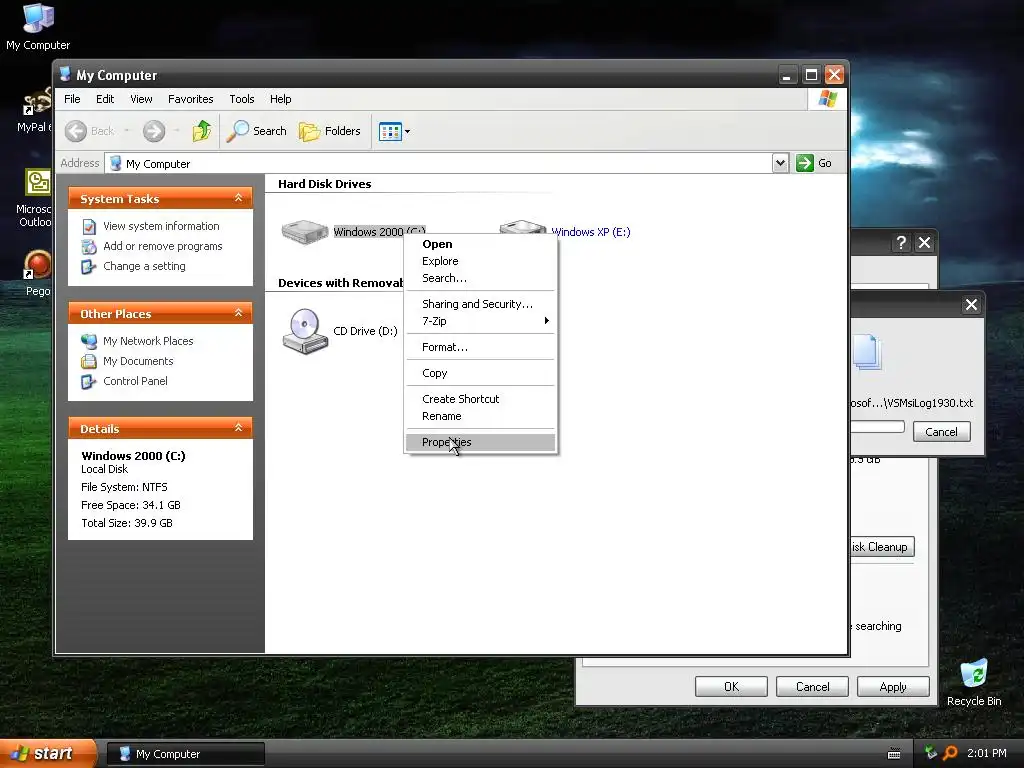Viewport: 1024px width, 768px height.
Task: Click the Go button
Action: (814, 163)
